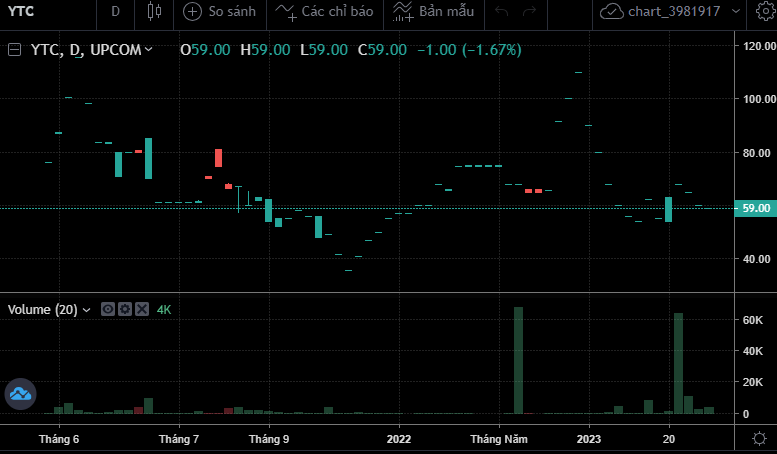
Task: Expand the YTC, D, UPCOM legend chevron
Action: 149,49
